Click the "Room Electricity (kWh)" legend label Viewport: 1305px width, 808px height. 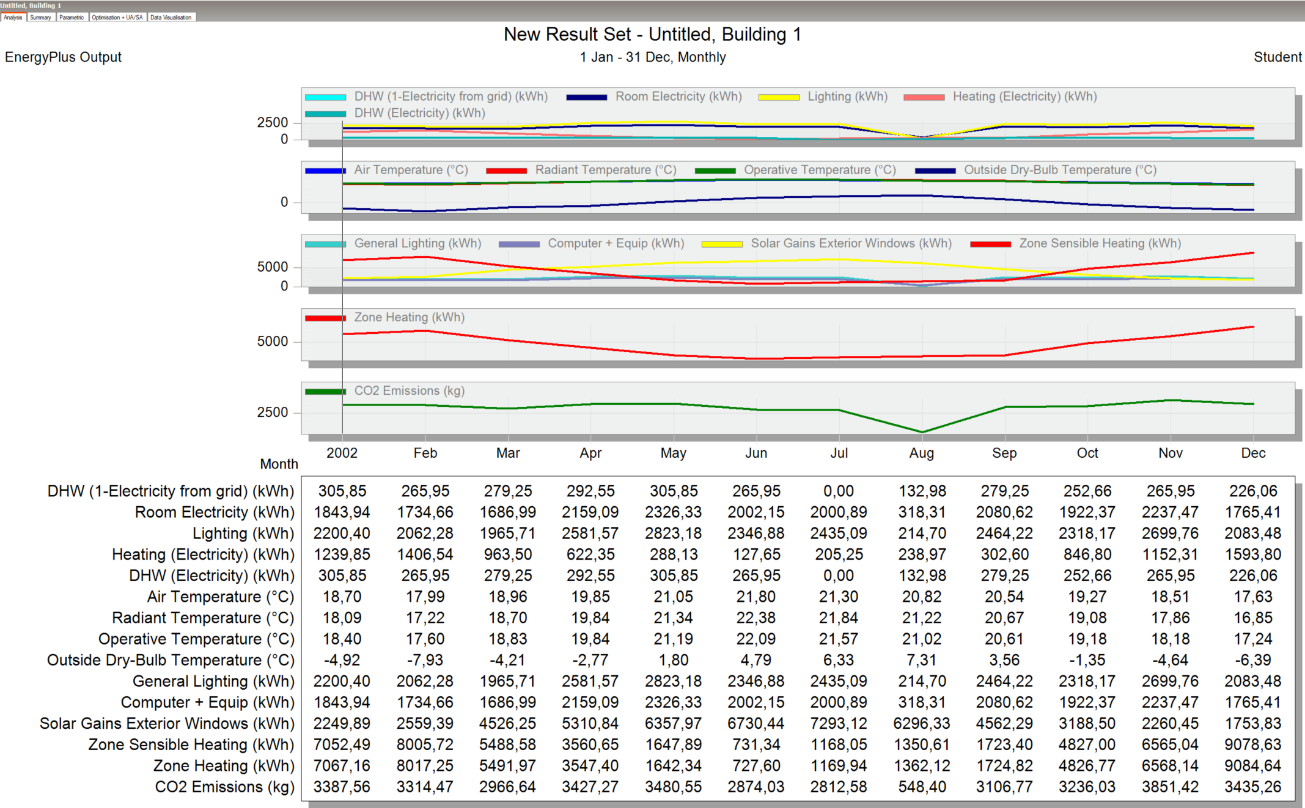(x=679, y=97)
